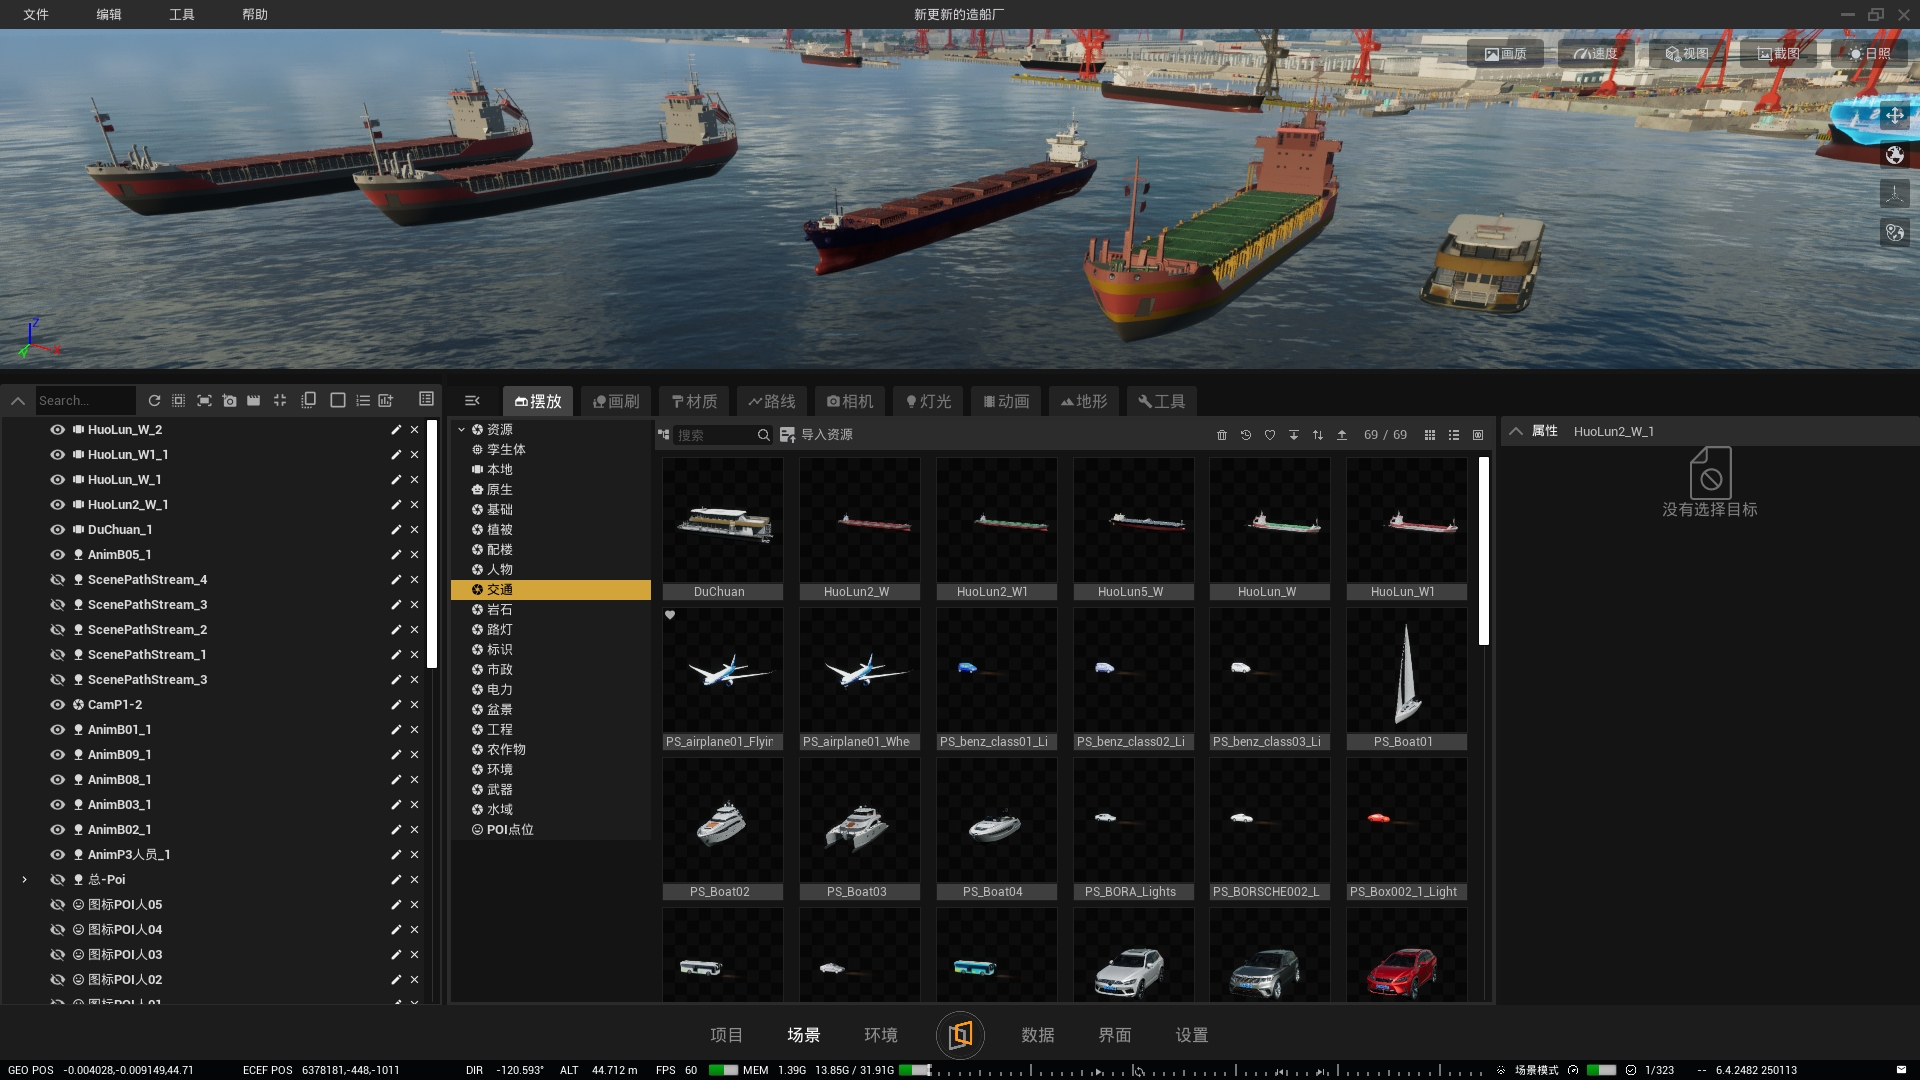Click the heart favorites filter icon

1270,435
